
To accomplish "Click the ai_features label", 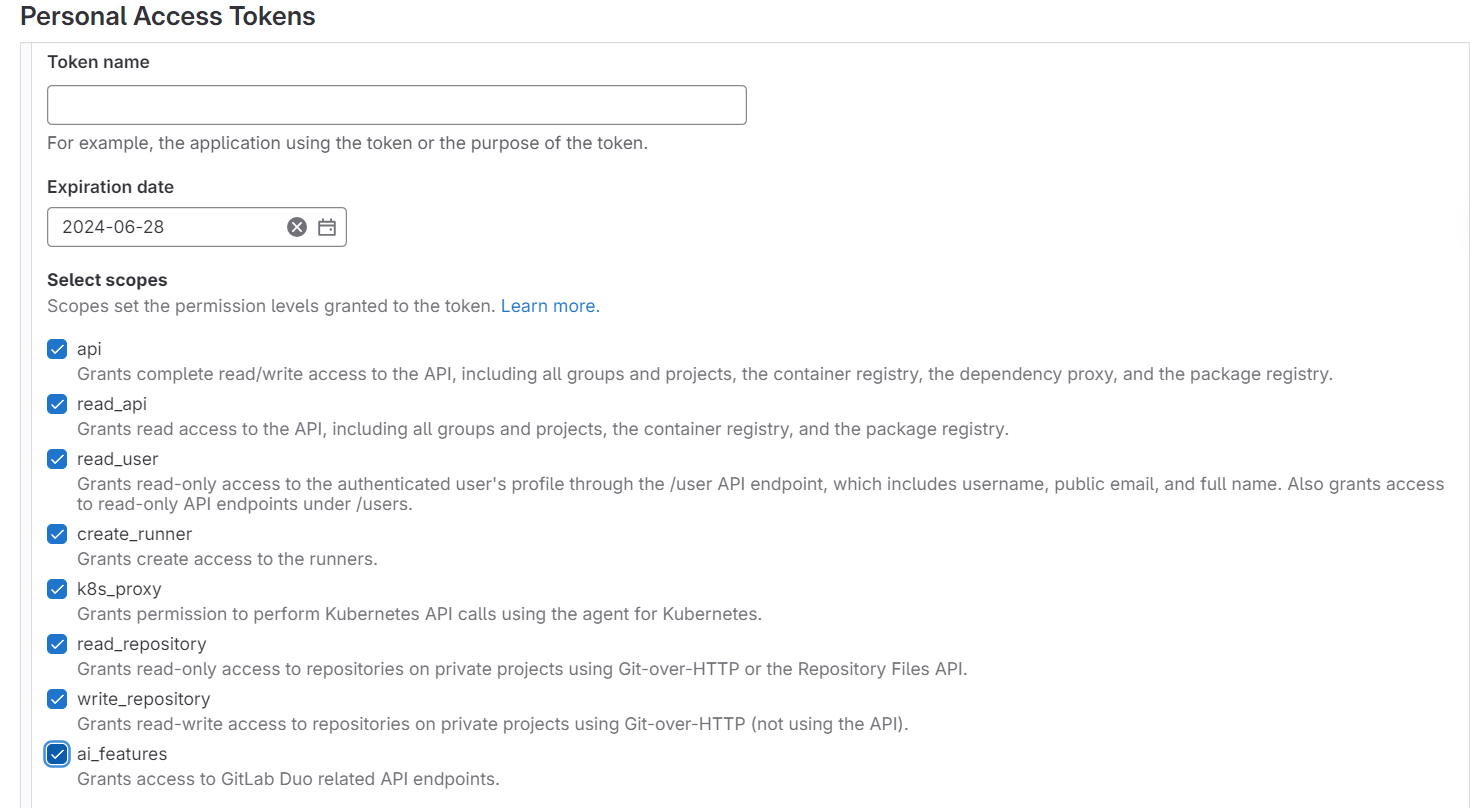I will pyautogui.click(x=123, y=754).
